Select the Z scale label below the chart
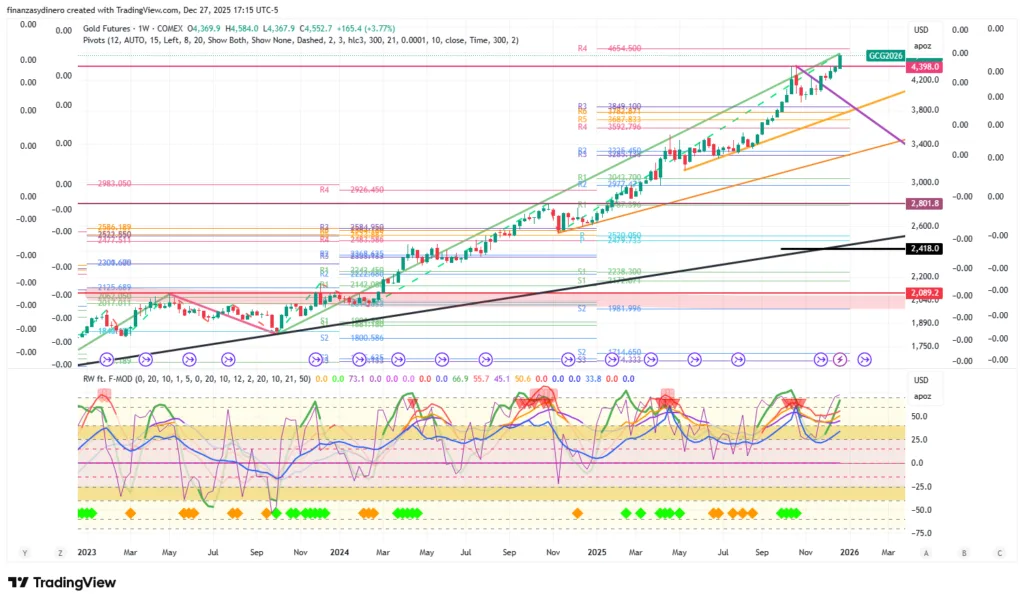Viewport: 1024px width, 603px height. click(60, 552)
